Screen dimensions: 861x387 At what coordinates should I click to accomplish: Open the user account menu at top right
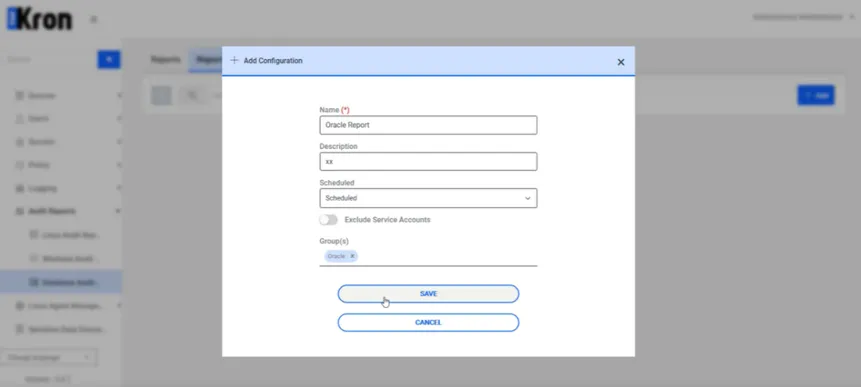804,18
